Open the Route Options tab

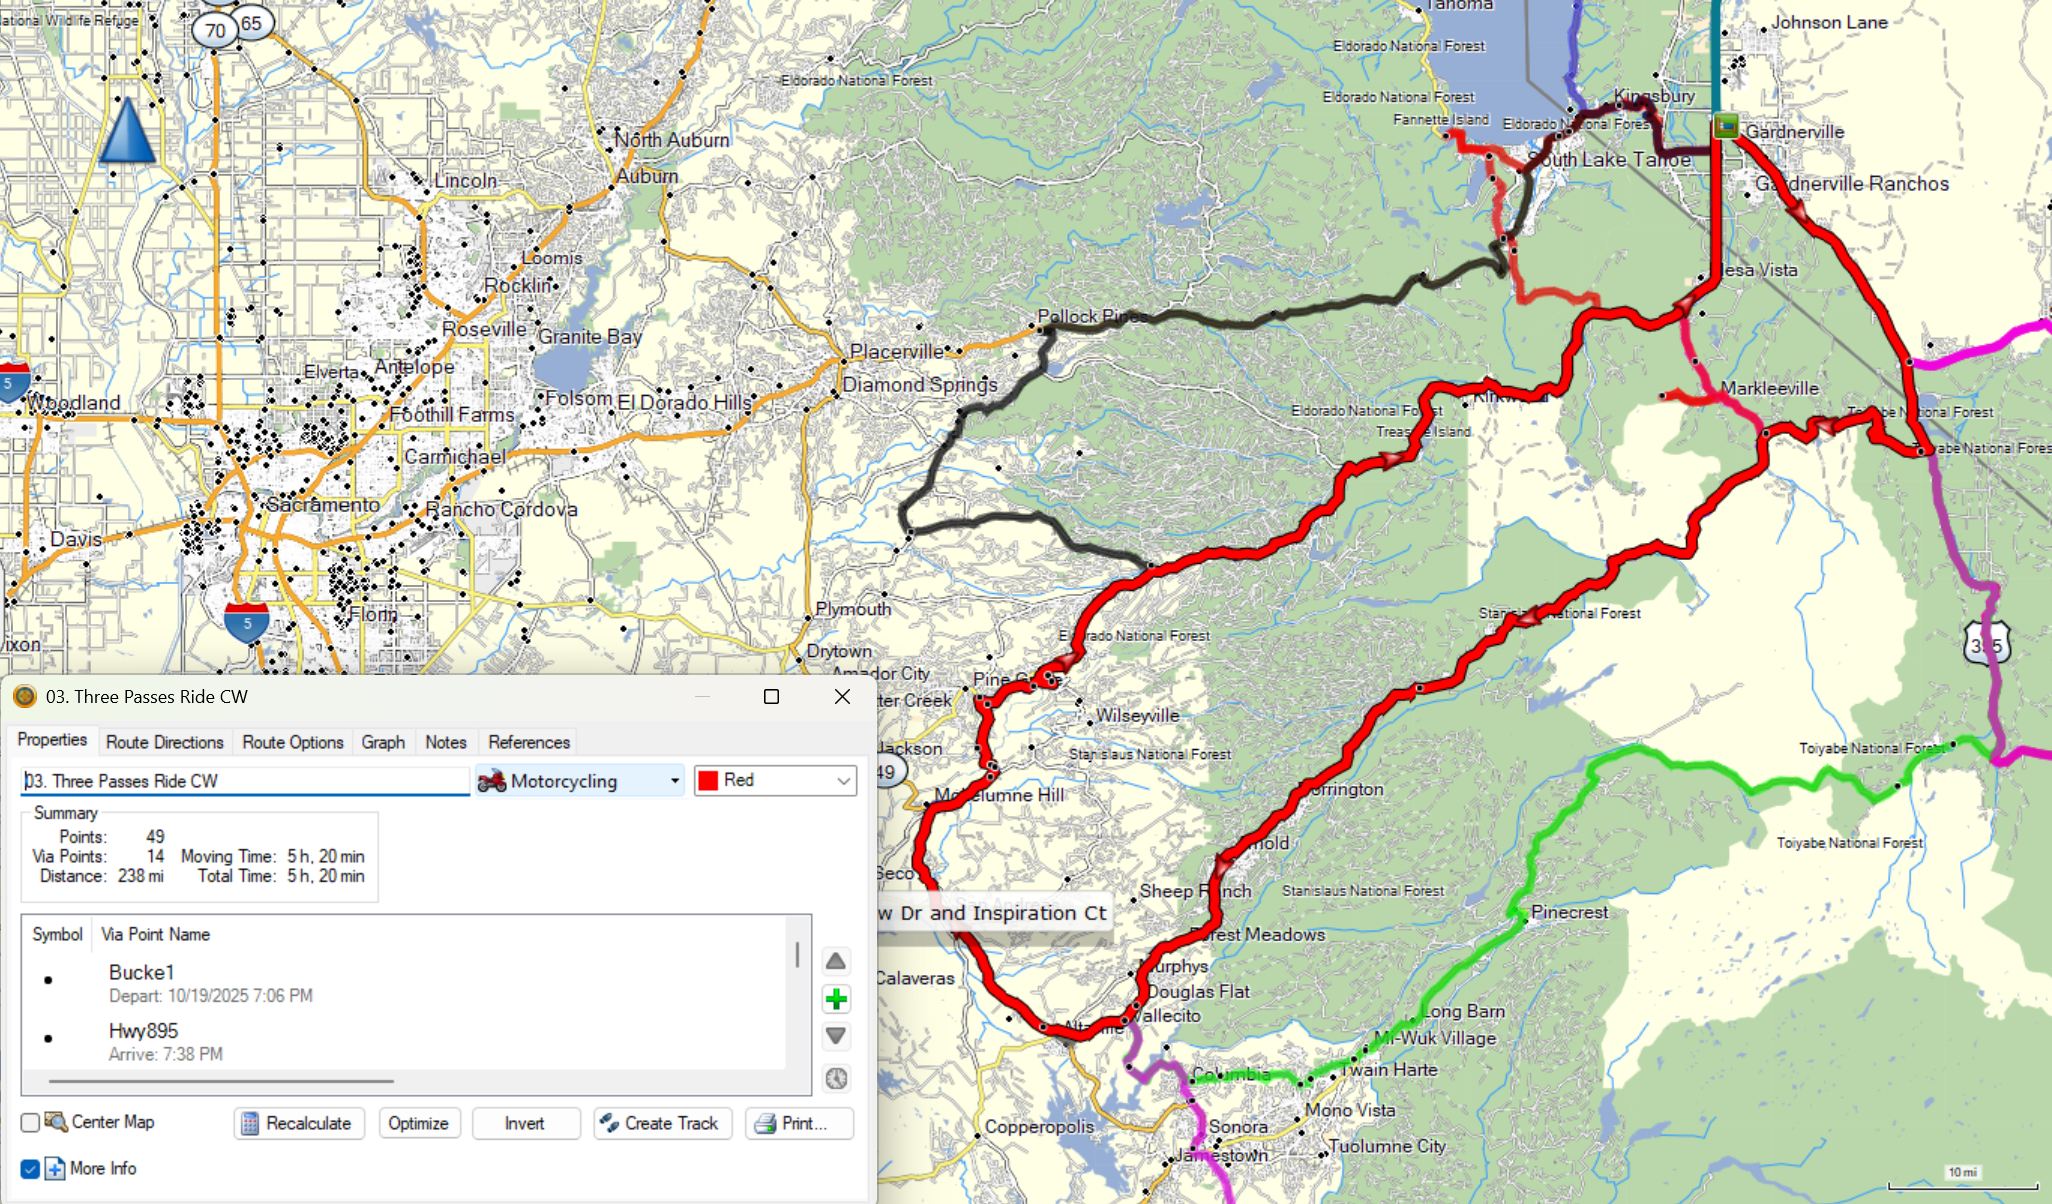point(292,742)
